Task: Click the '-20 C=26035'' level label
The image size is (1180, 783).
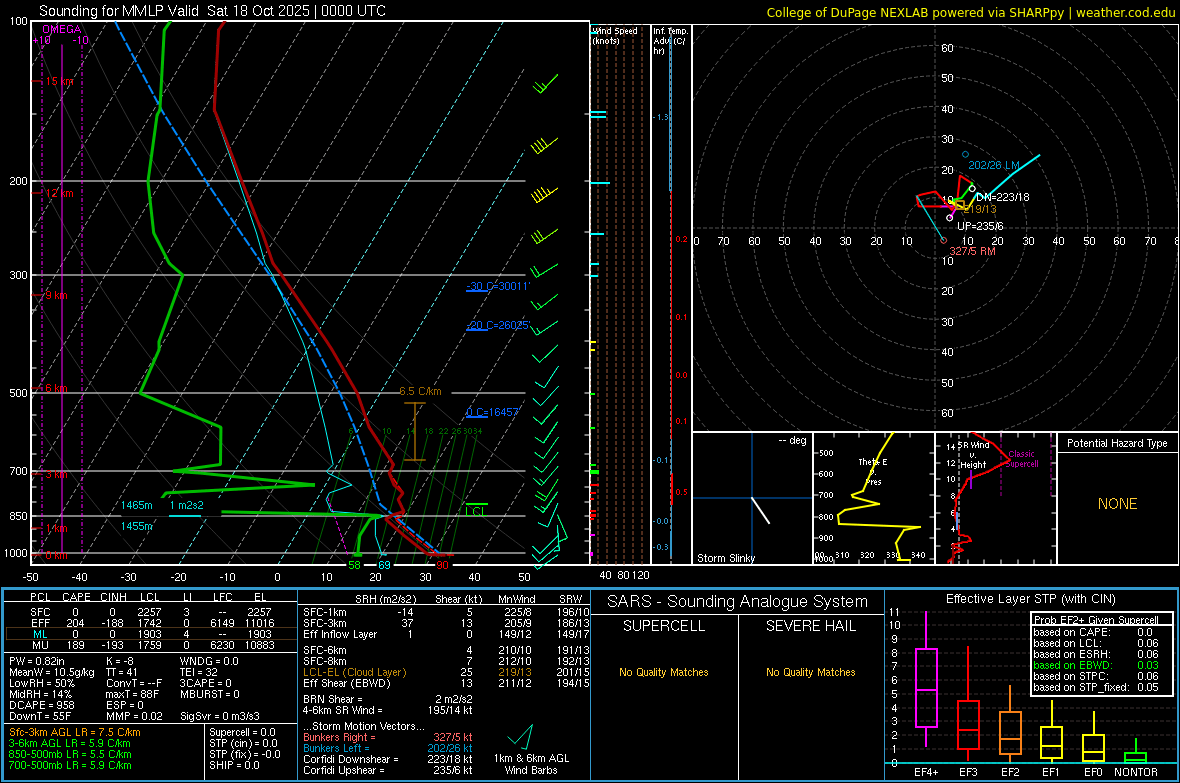Action: [498, 325]
